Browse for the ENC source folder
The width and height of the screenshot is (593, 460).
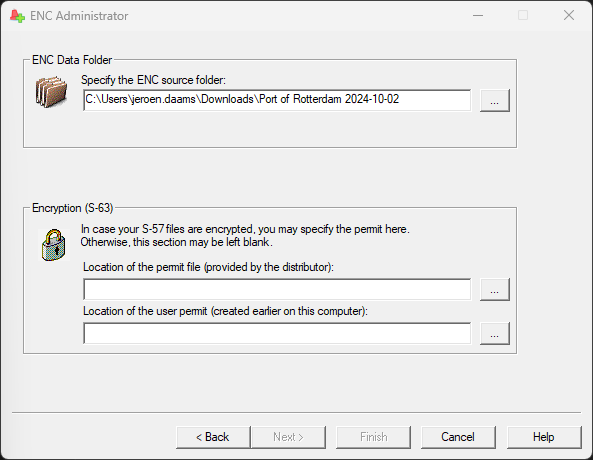point(495,100)
